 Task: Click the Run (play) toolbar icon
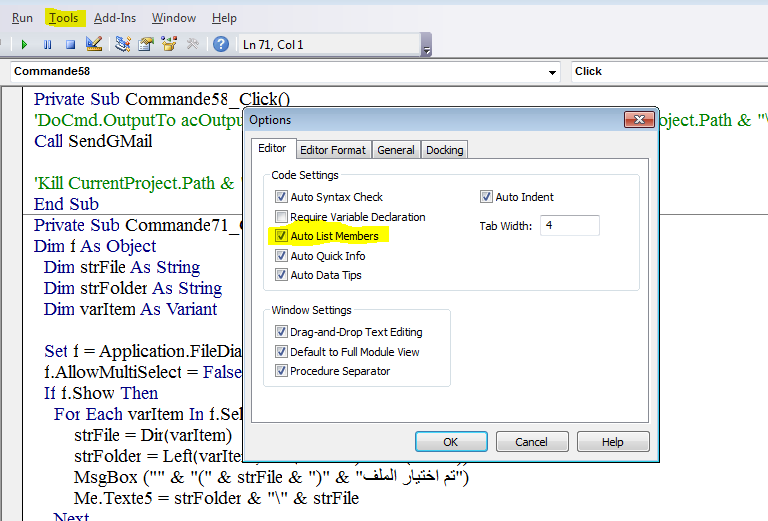[24, 44]
